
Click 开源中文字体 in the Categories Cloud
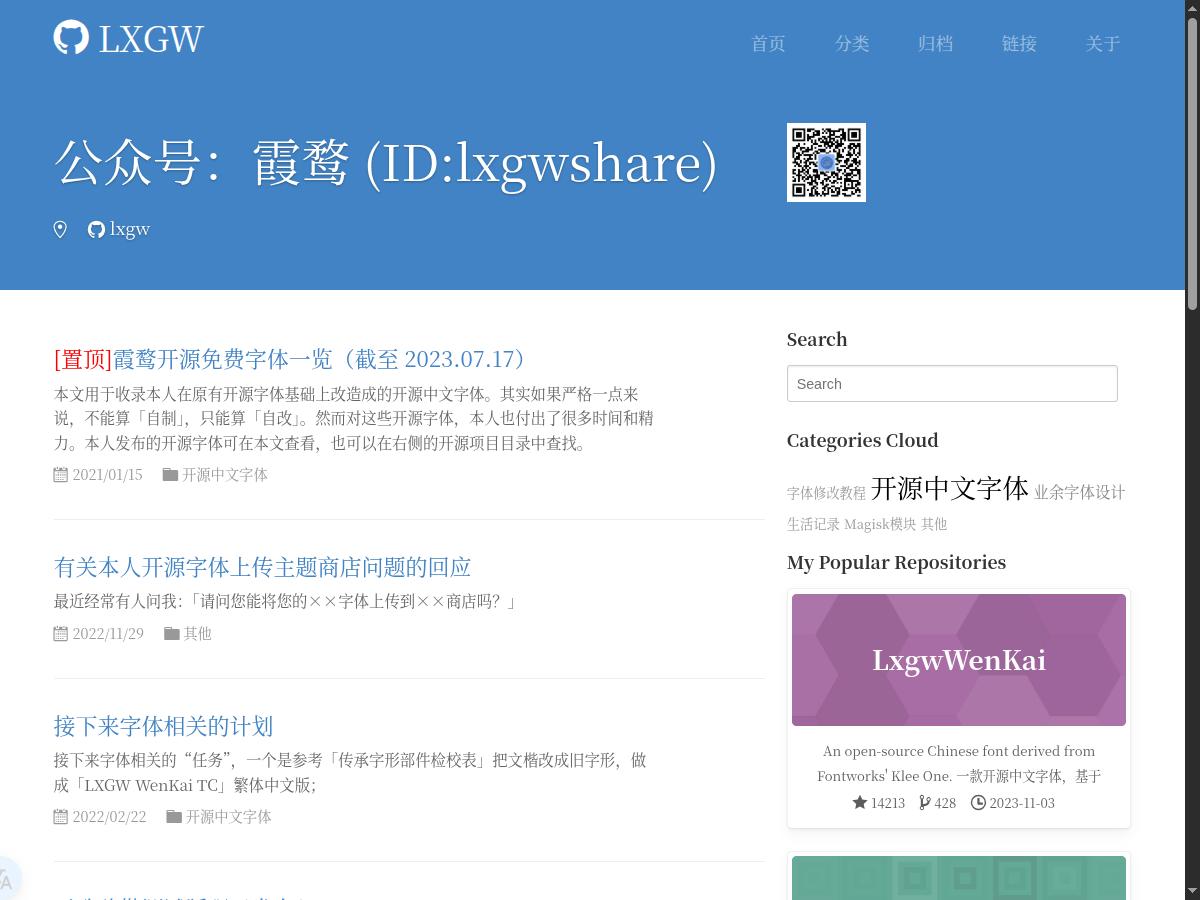pos(948,489)
